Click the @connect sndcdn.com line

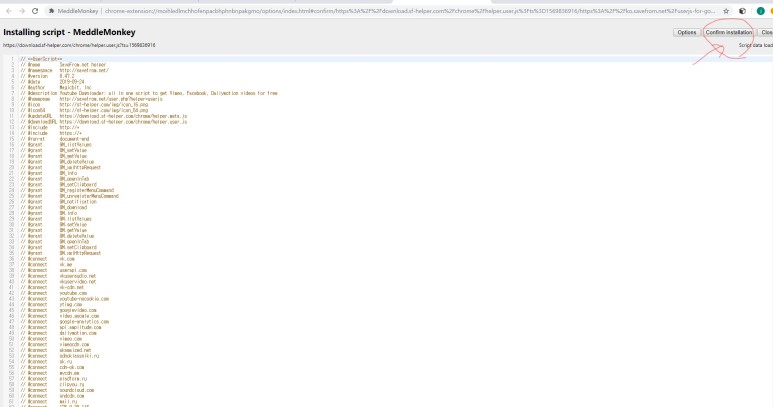pyautogui.click(x=52, y=396)
